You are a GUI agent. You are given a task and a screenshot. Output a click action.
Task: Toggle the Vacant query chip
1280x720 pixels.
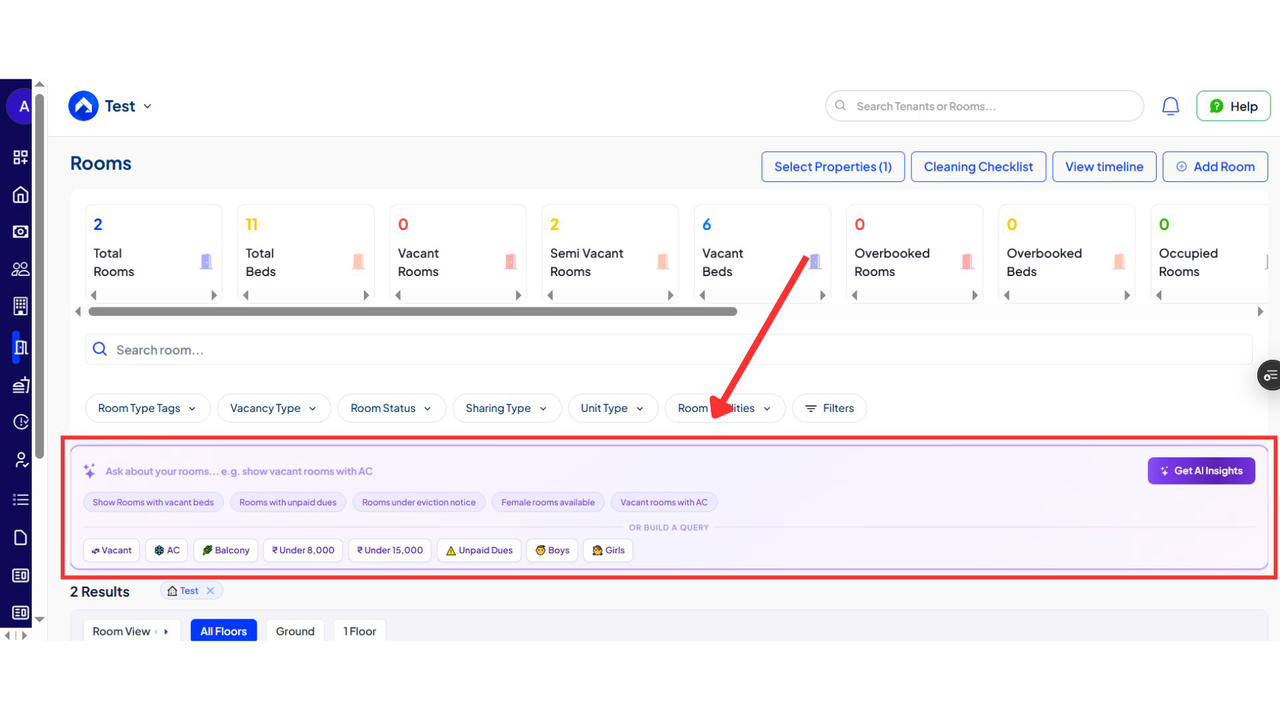[x=111, y=550]
